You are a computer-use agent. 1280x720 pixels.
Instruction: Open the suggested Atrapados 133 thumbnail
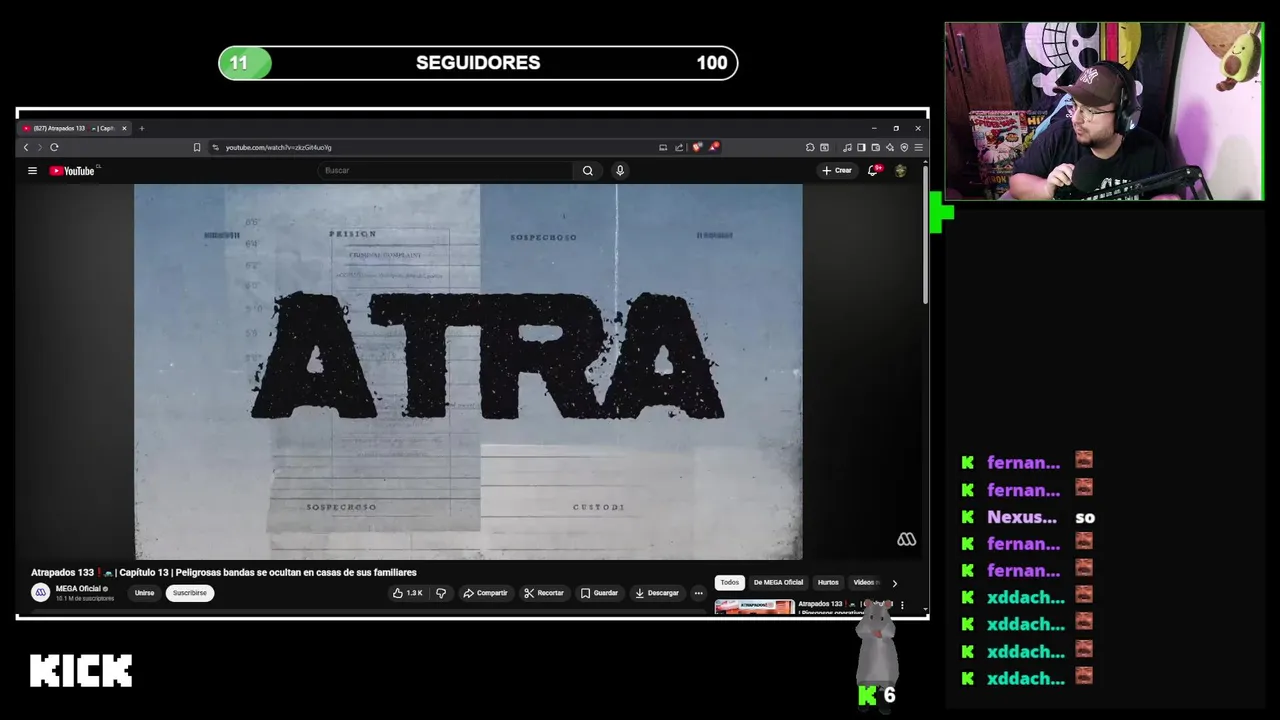pos(754,606)
